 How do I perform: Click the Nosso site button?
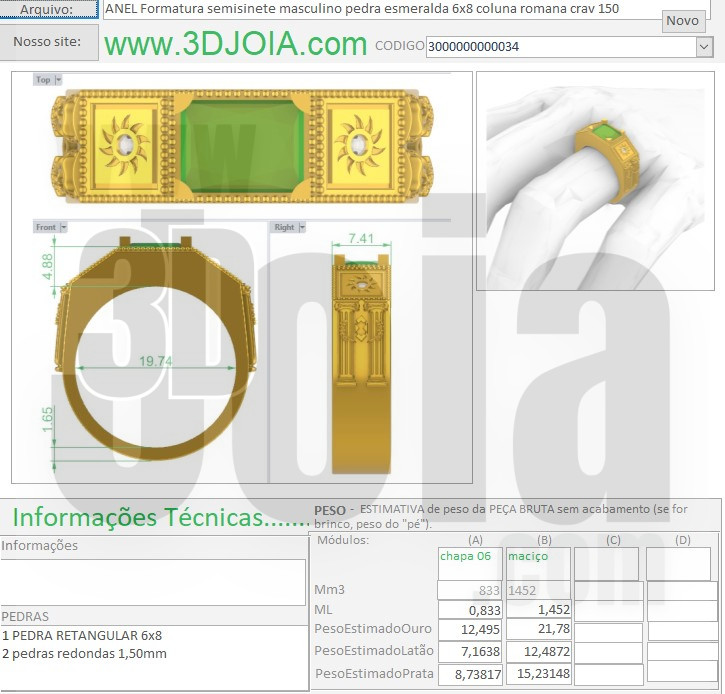(49, 42)
